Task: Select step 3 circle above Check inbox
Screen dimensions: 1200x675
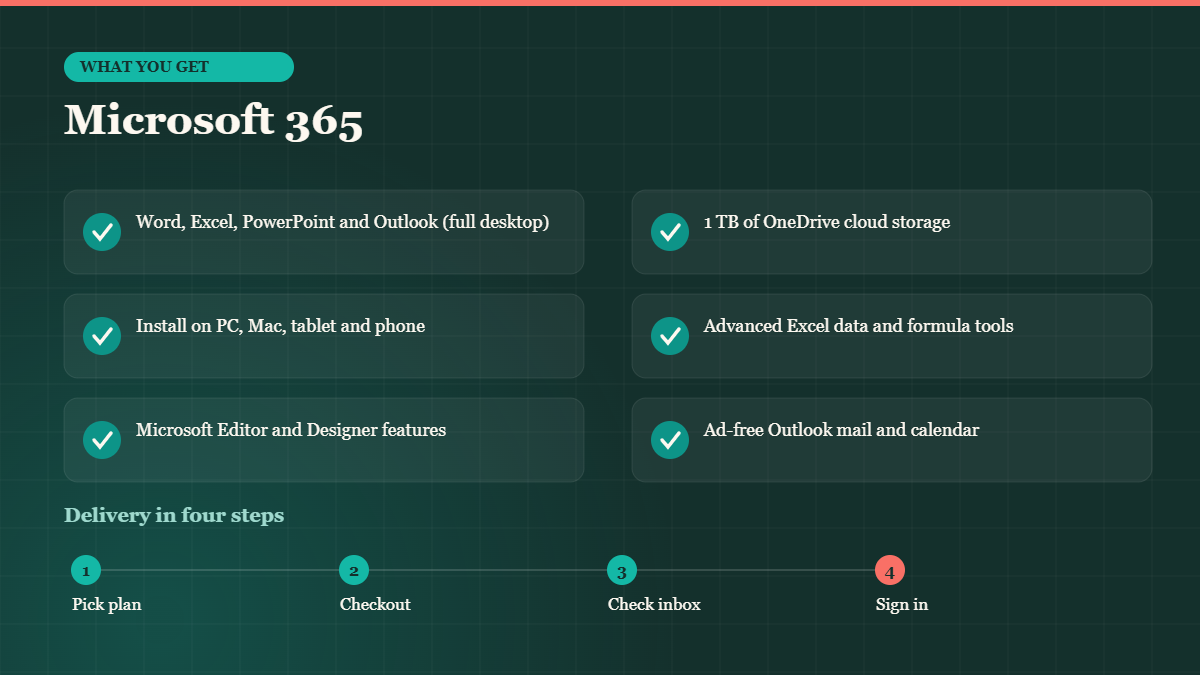Action: click(x=622, y=571)
